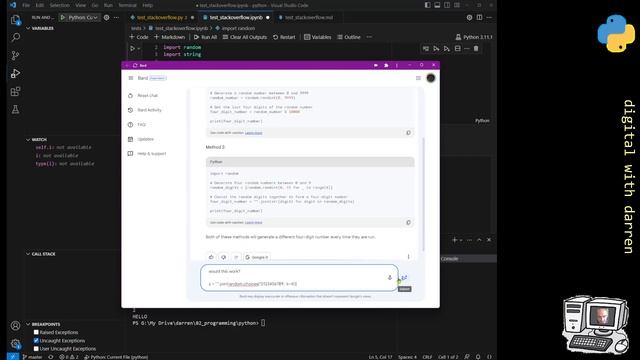Open Updates in the Bard sidebar
The image size is (640, 360).
(x=141, y=139)
